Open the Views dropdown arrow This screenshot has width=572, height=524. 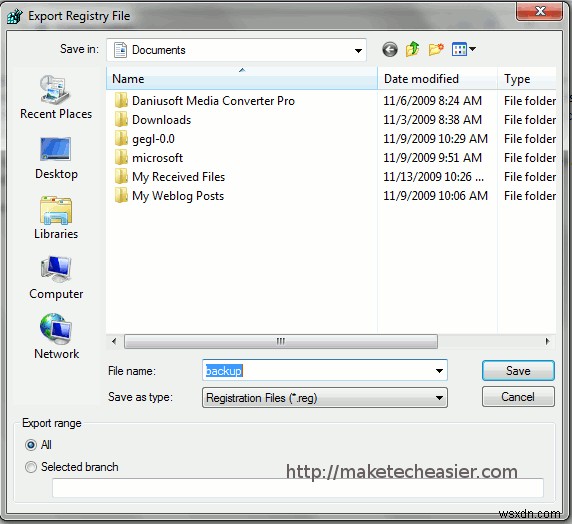(x=472, y=49)
